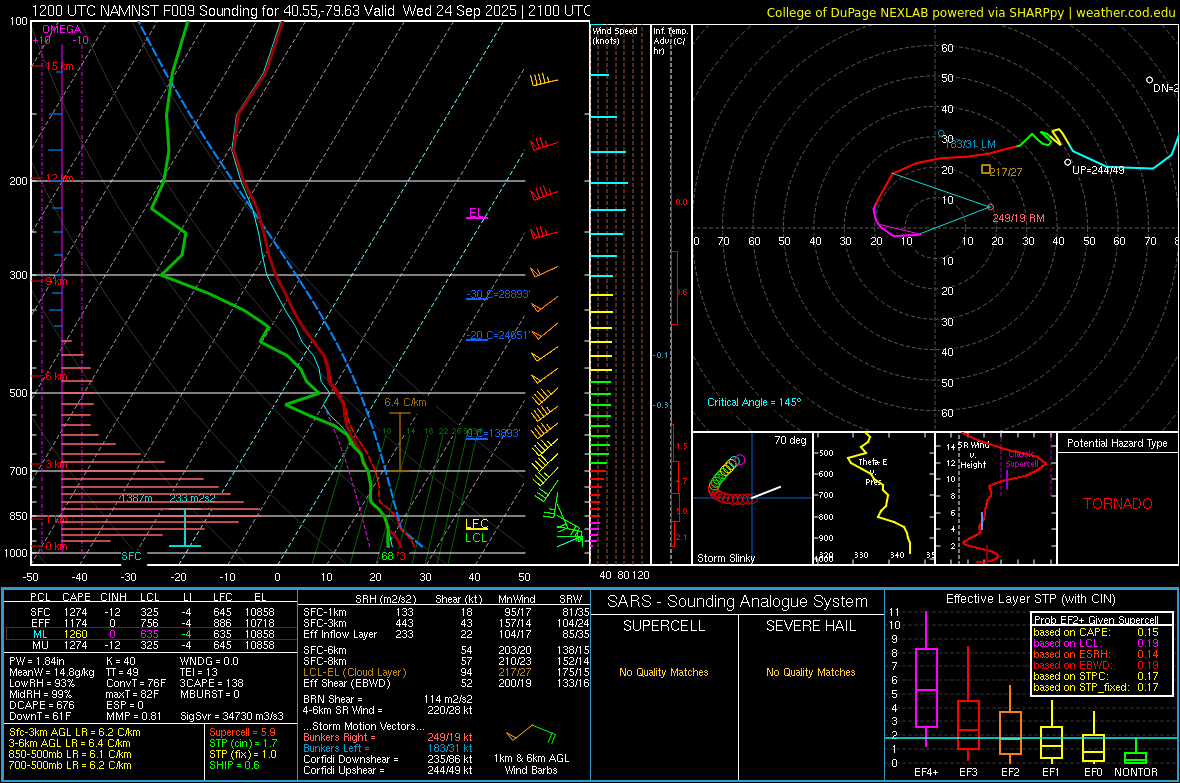The height and width of the screenshot is (783, 1180).
Task: Click the -30 C=28893' height label
Action: pyautogui.click(x=498, y=294)
